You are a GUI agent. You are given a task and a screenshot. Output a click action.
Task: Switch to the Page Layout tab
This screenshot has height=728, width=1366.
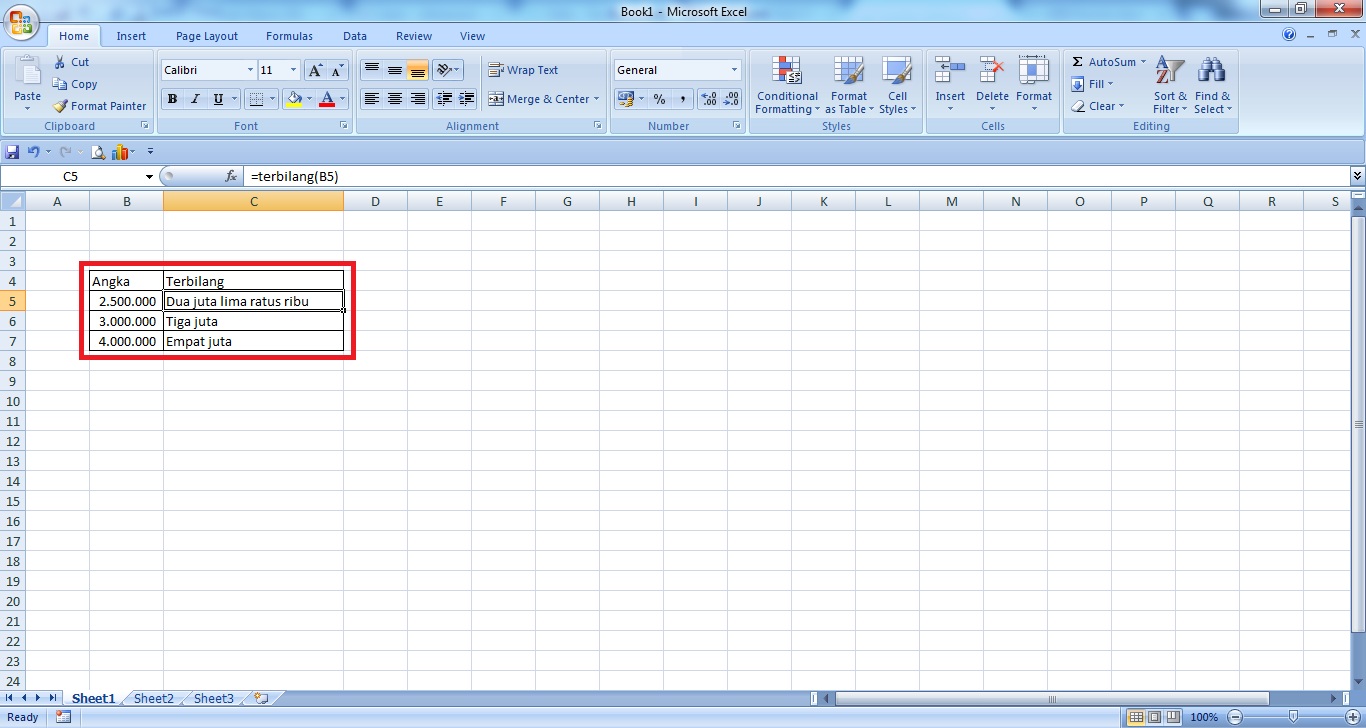207,36
